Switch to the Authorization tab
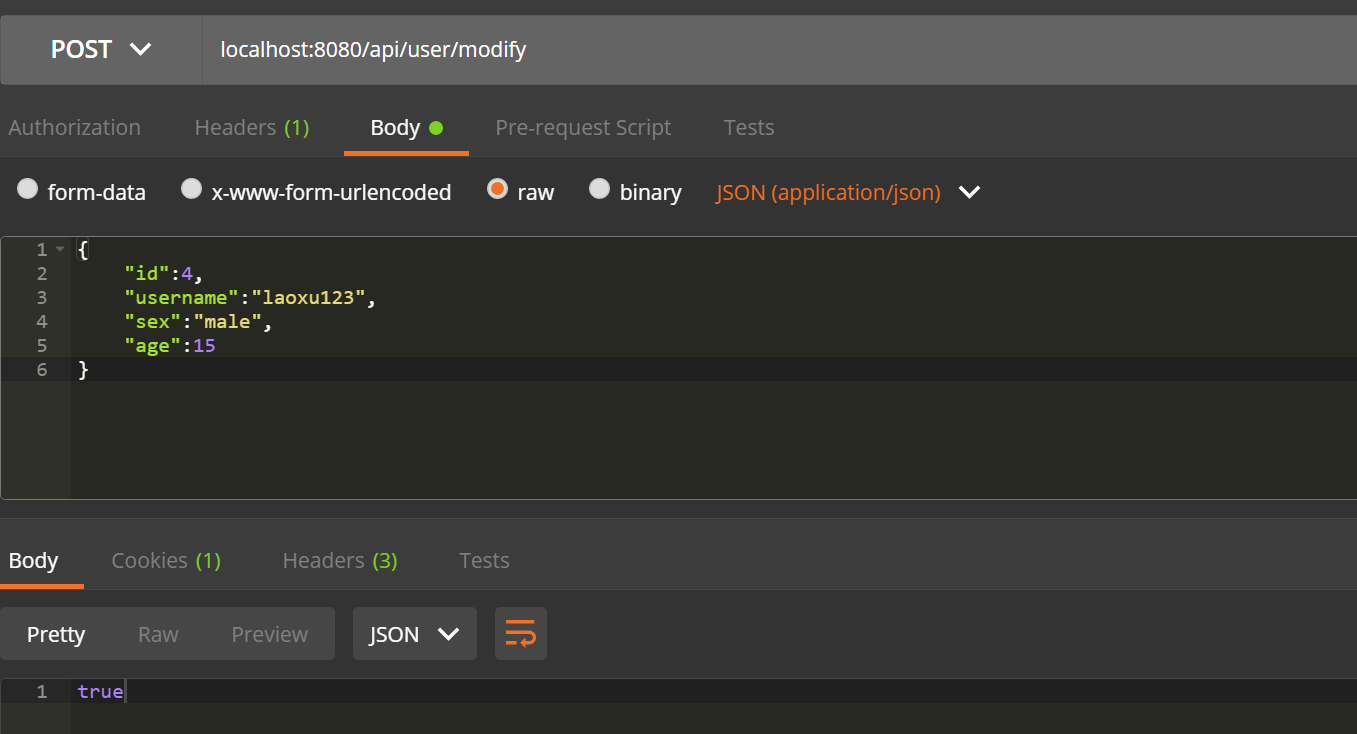 pos(74,128)
